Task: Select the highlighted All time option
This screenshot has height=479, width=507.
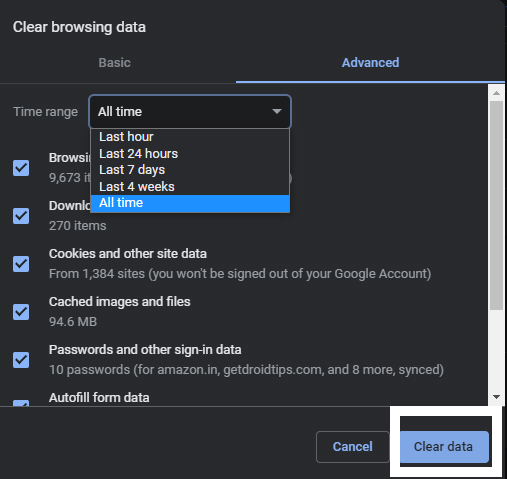Action: (190, 203)
